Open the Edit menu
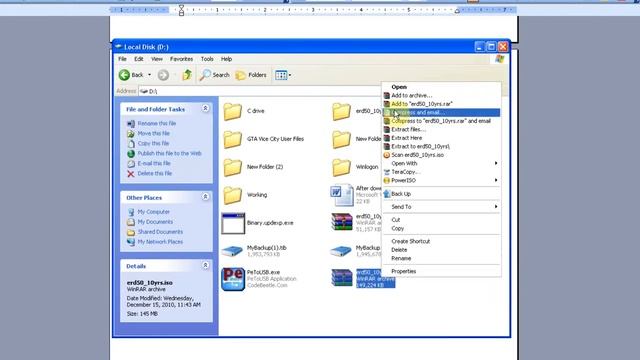This screenshot has width=640, height=360. pyautogui.click(x=139, y=59)
